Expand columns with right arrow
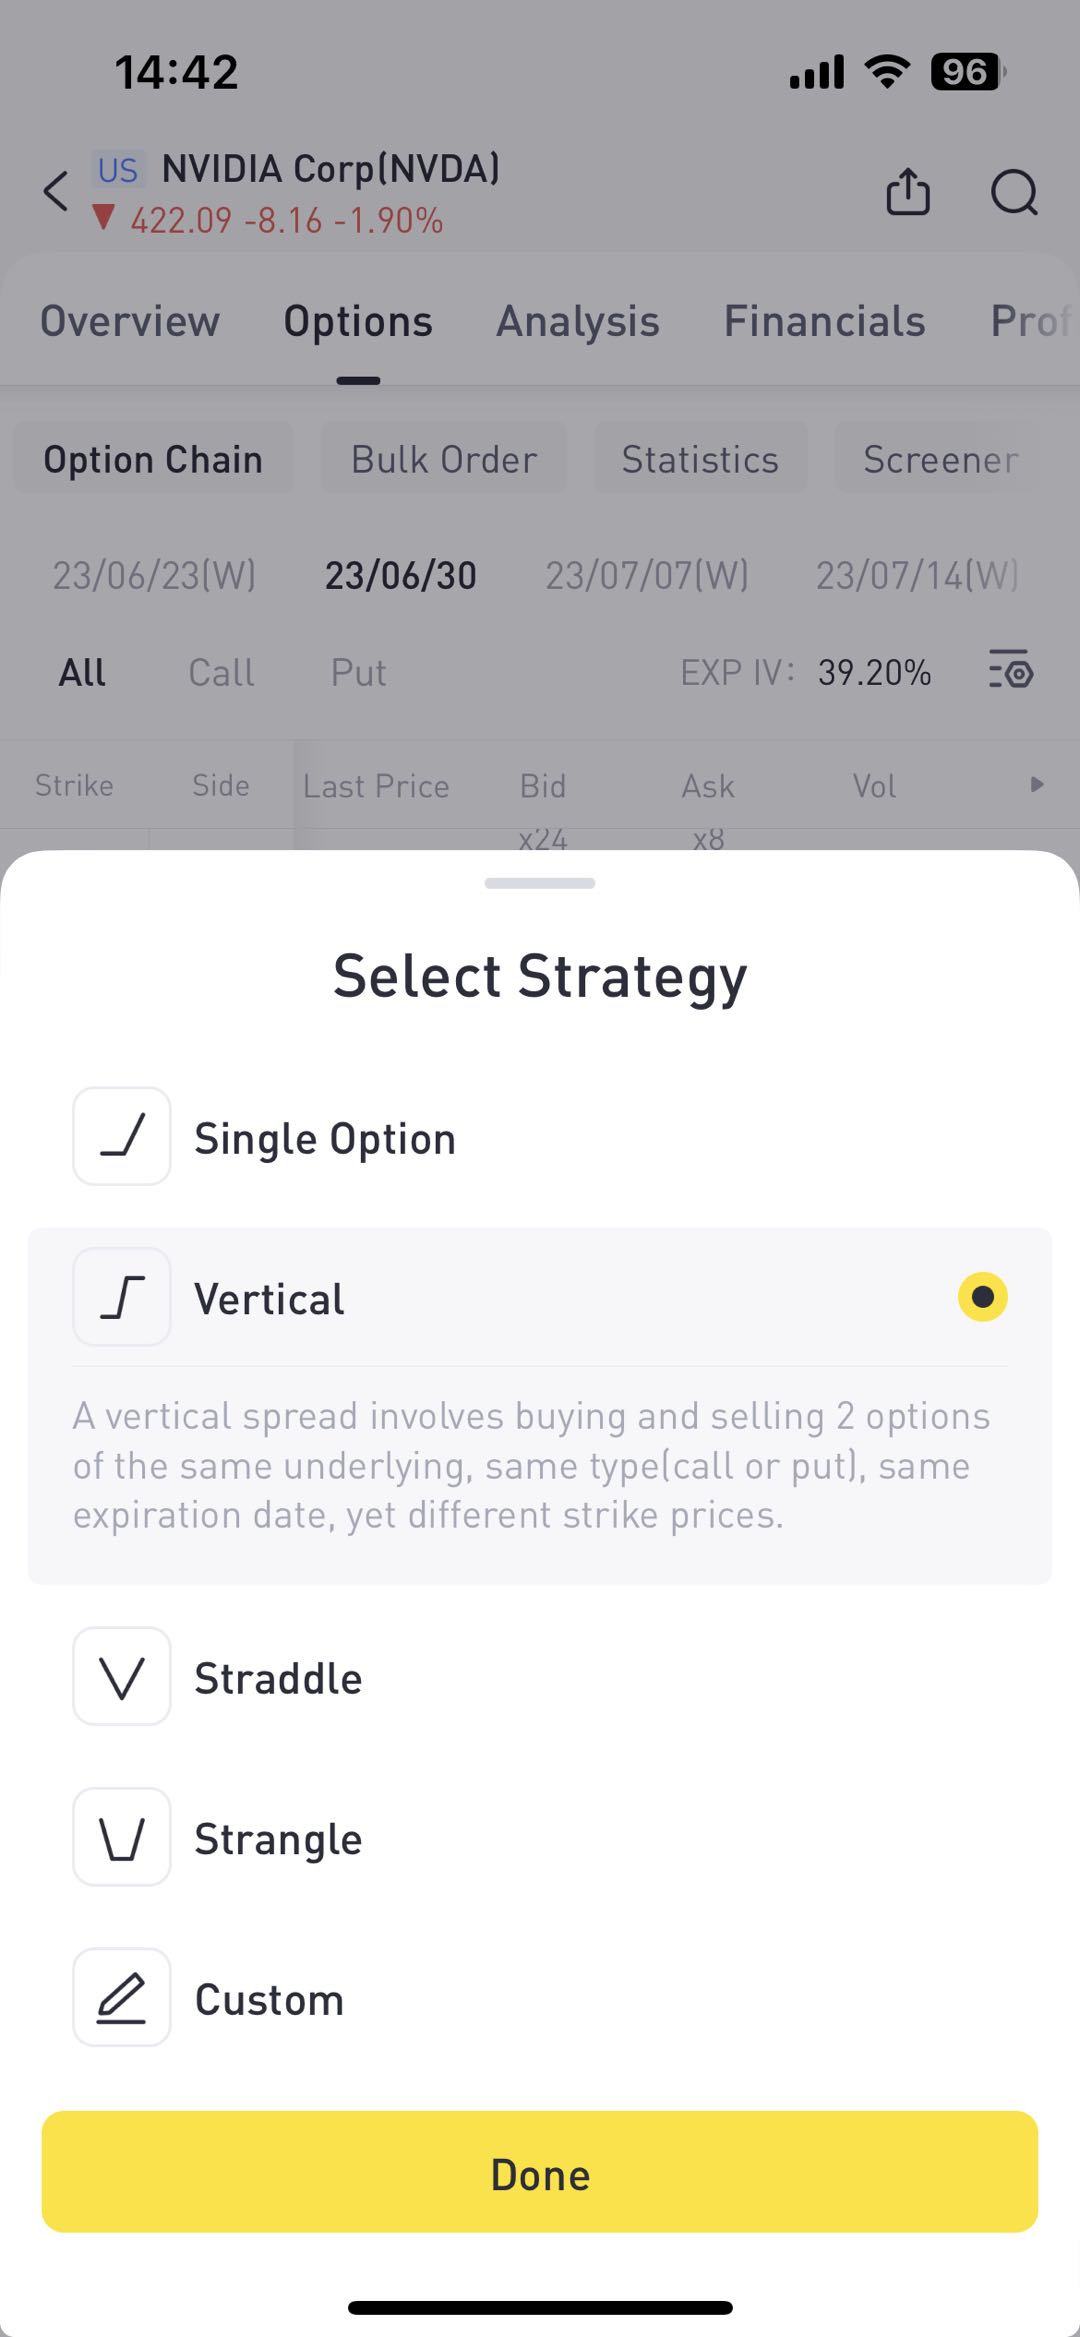Image resolution: width=1080 pixels, height=2337 pixels. (x=1037, y=785)
